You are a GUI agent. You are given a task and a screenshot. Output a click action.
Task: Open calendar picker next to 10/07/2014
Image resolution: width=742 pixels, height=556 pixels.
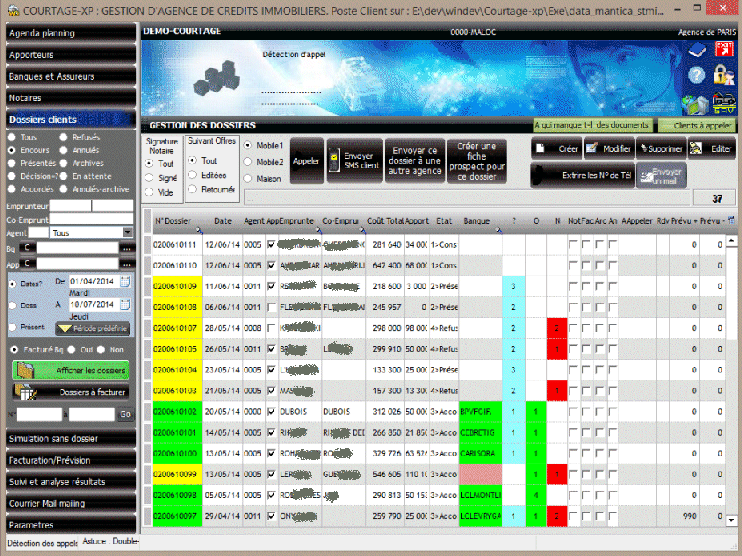125,303
